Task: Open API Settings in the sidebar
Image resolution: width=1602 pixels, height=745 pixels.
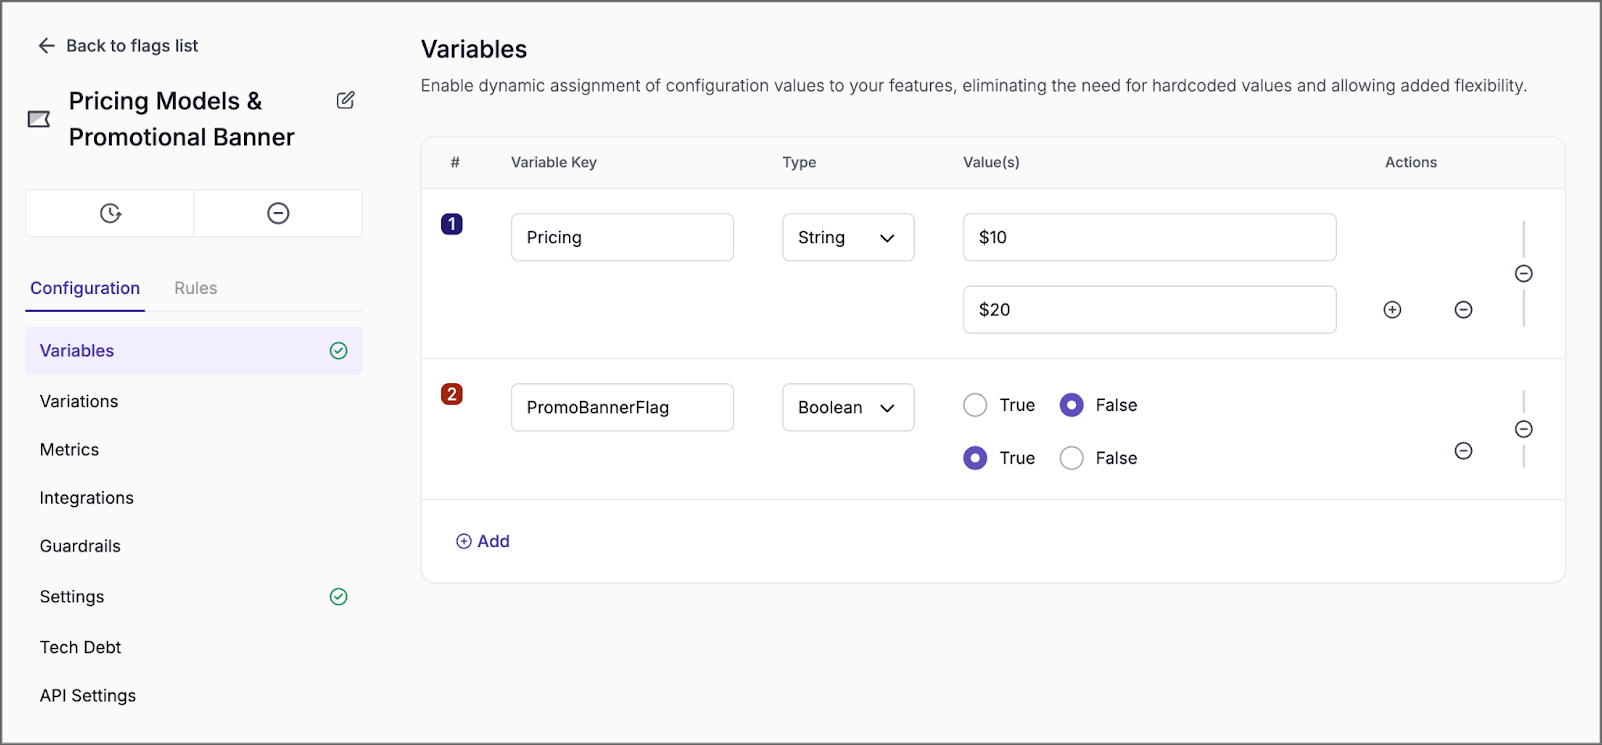Action: tap(88, 696)
